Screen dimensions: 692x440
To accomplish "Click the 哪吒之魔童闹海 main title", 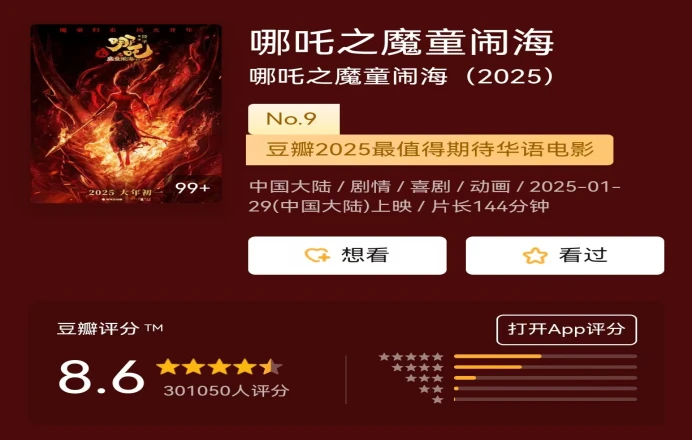I will [402, 42].
